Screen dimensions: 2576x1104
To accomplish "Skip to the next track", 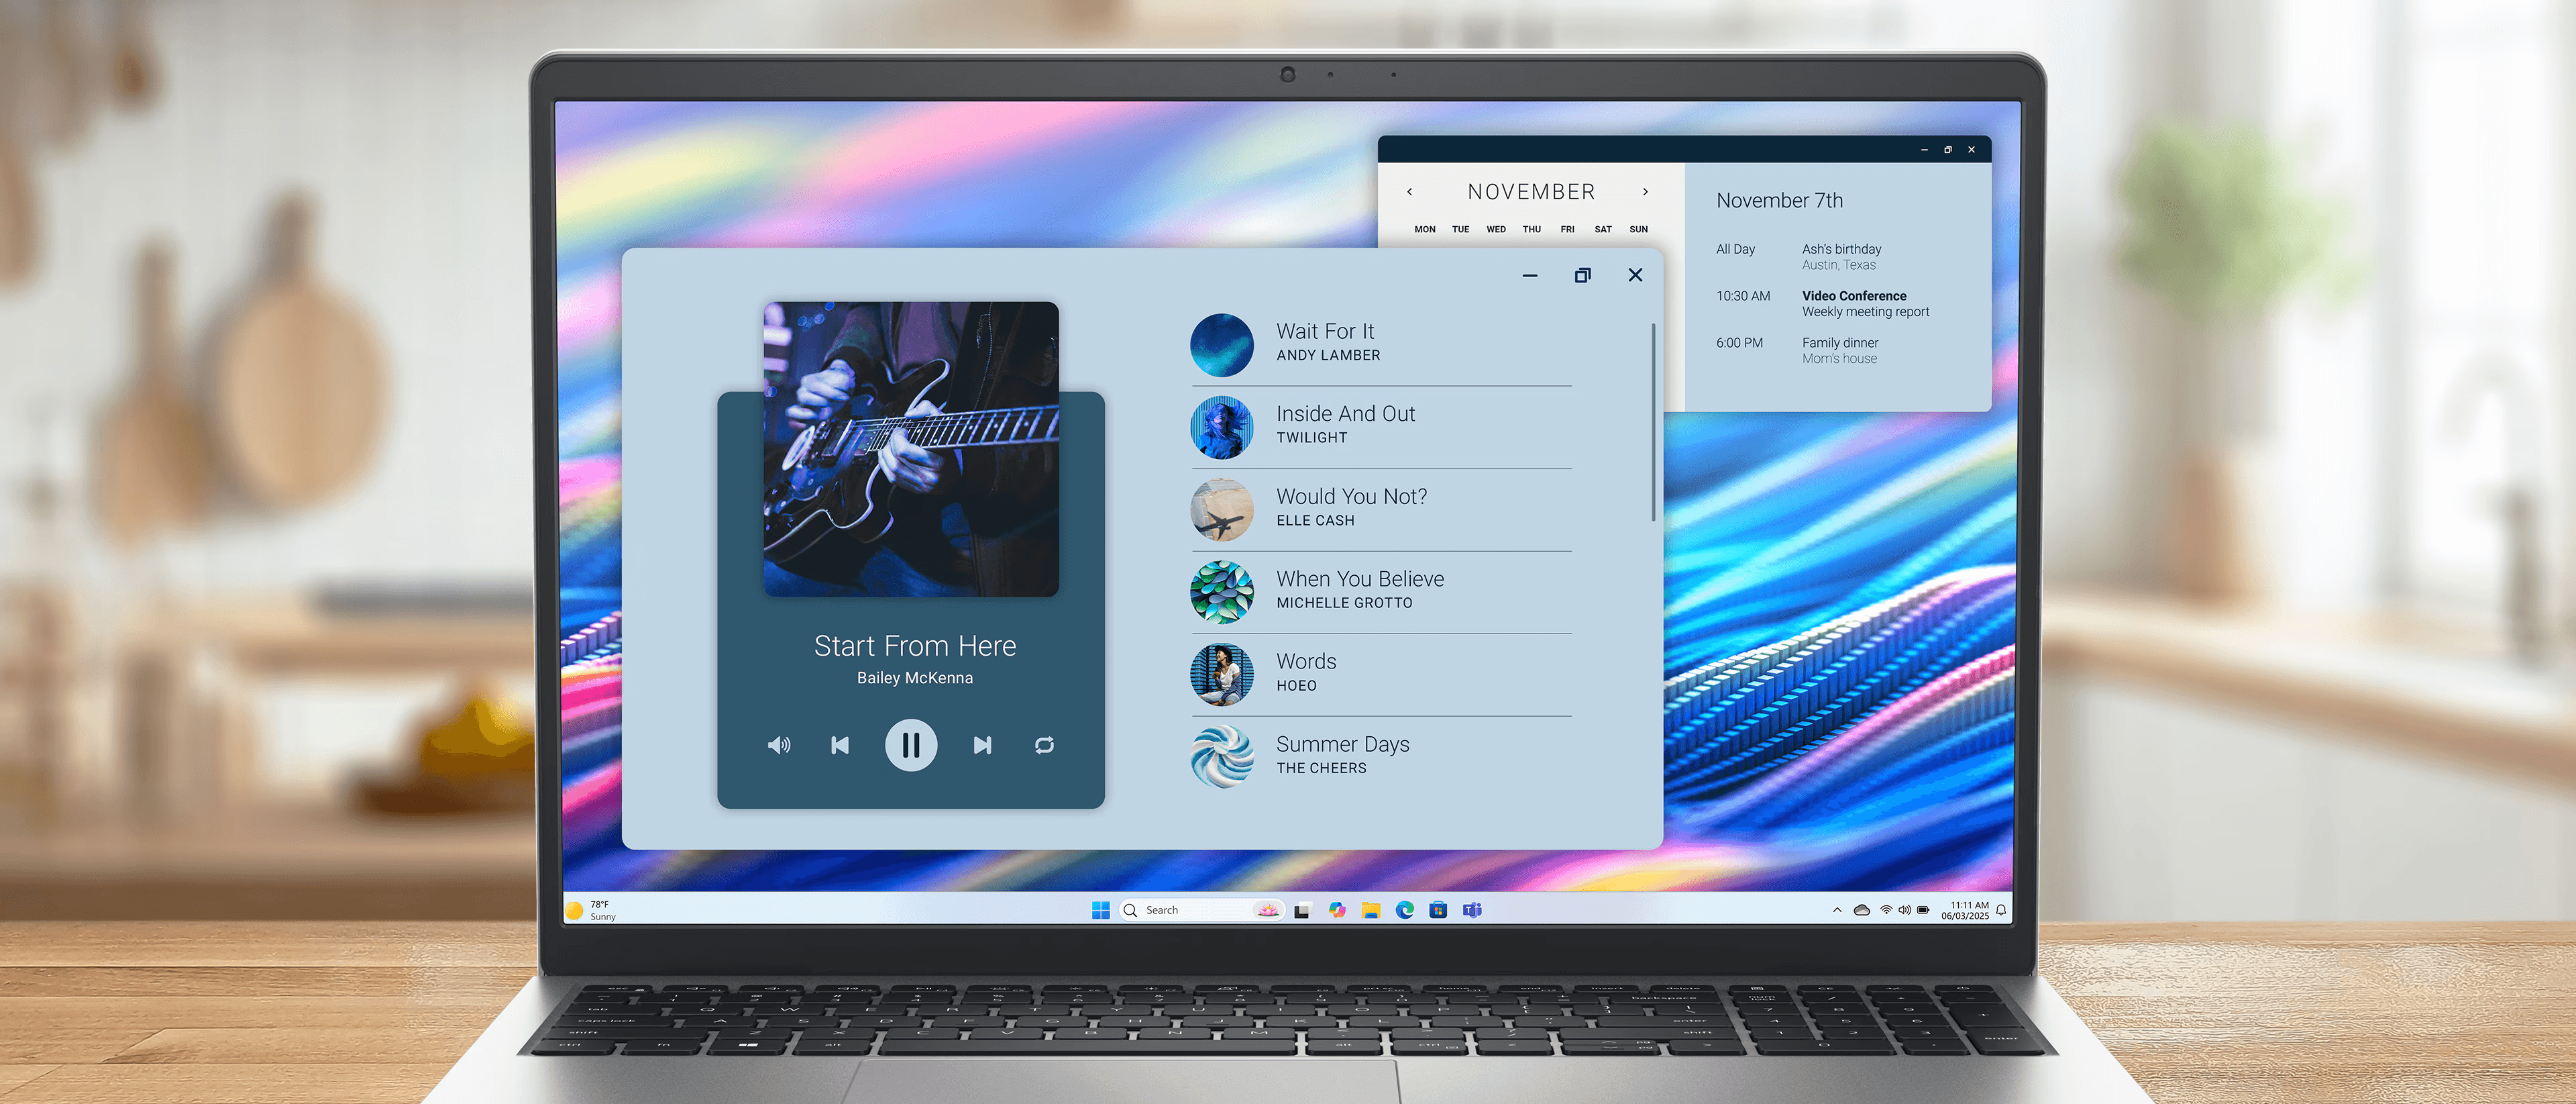I will (982, 745).
